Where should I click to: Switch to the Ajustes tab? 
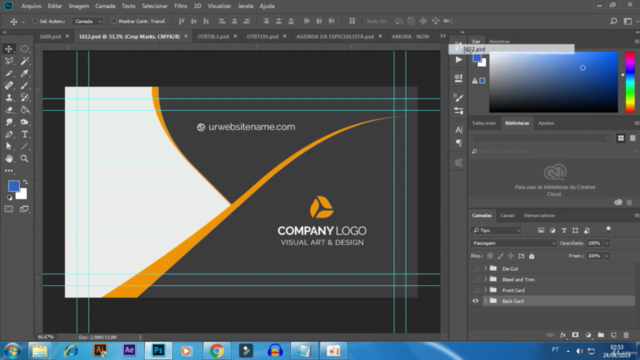pos(546,123)
